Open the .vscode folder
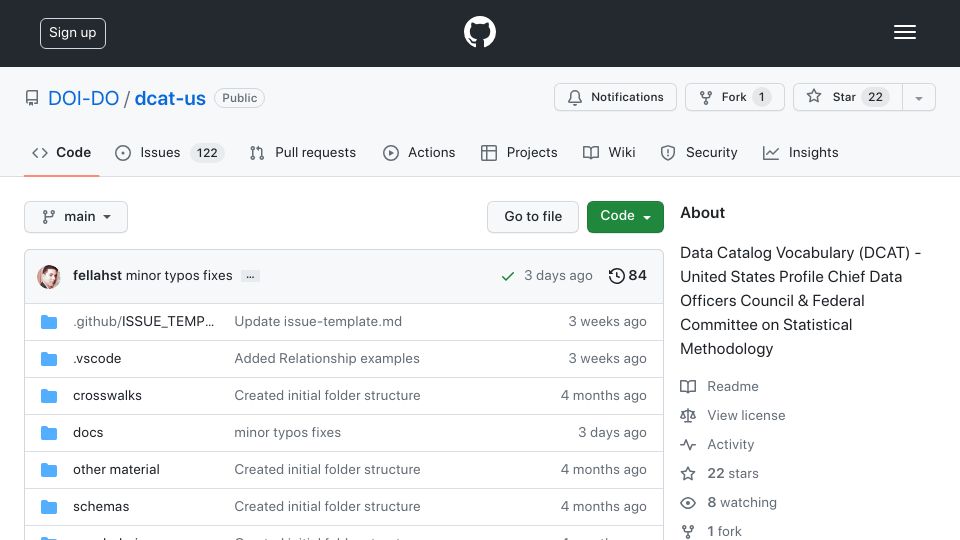960x540 pixels. (97, 359)
